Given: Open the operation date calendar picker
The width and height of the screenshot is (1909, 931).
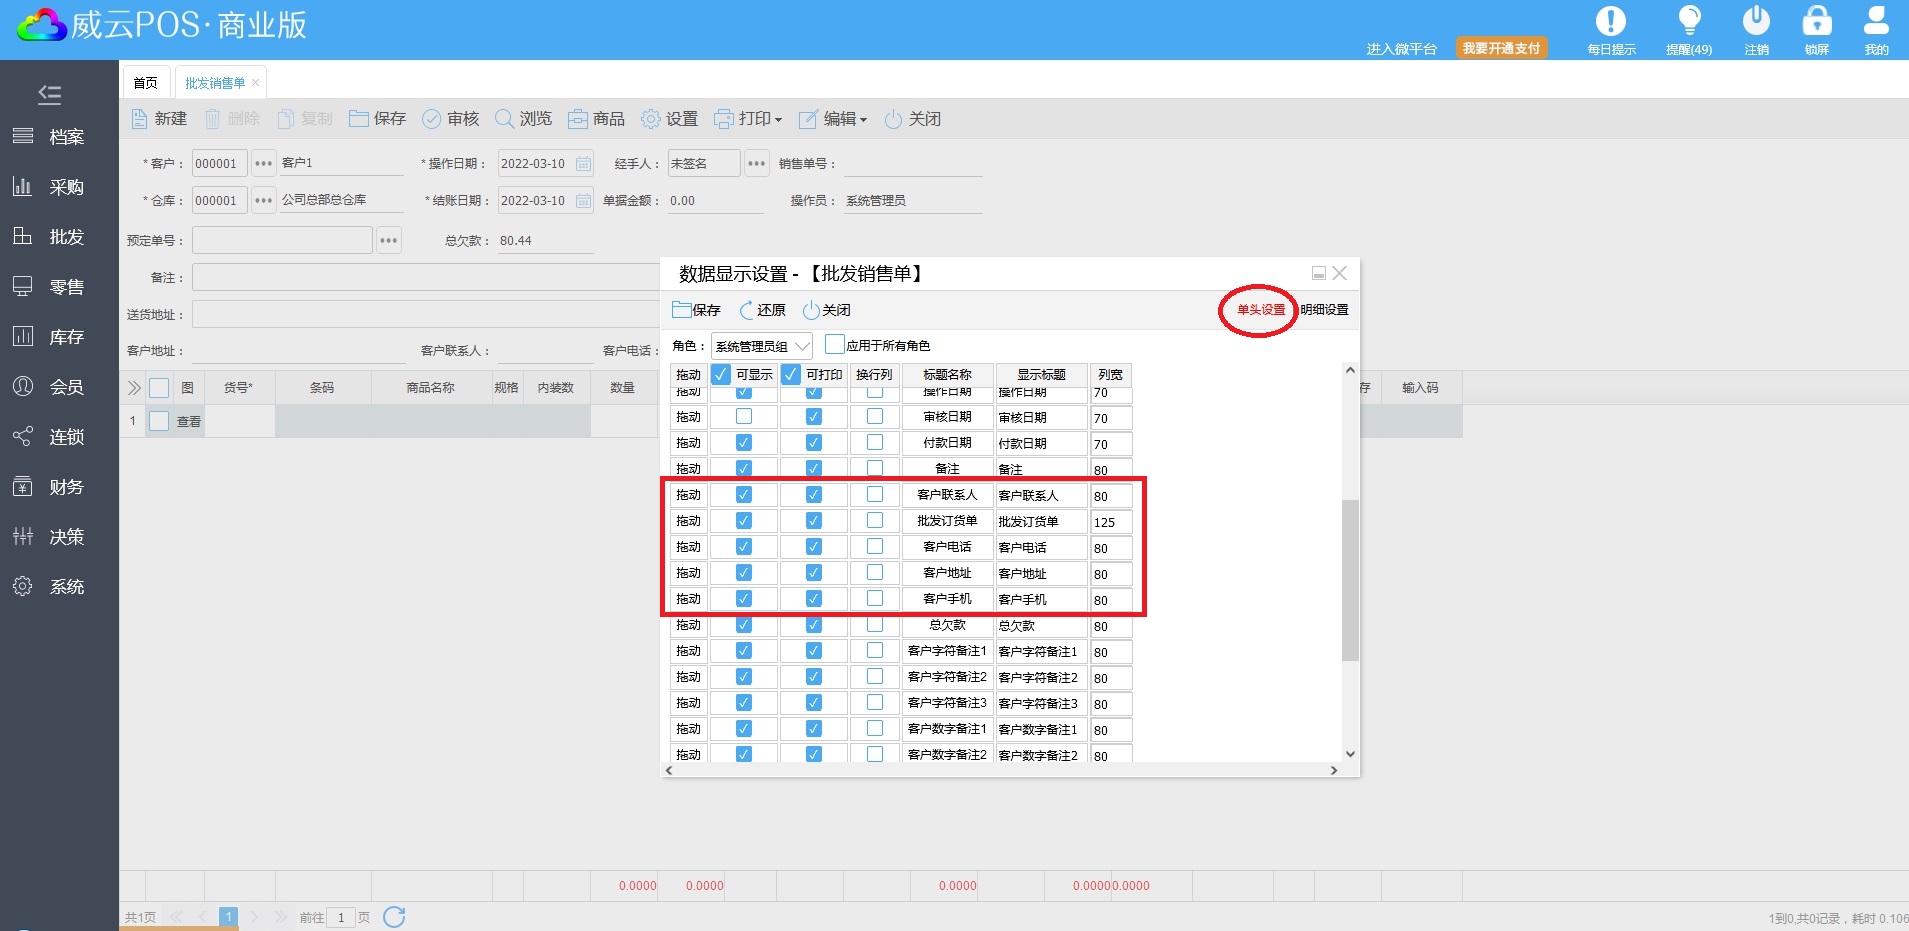Looking at the screenshot, I should pyautogui.click(x=584, y=164).
